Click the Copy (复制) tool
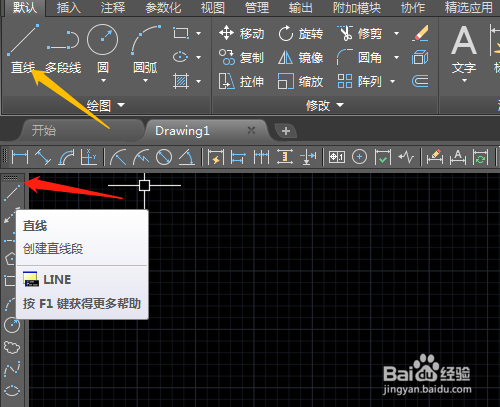The image size is (500, 407). 242,57
